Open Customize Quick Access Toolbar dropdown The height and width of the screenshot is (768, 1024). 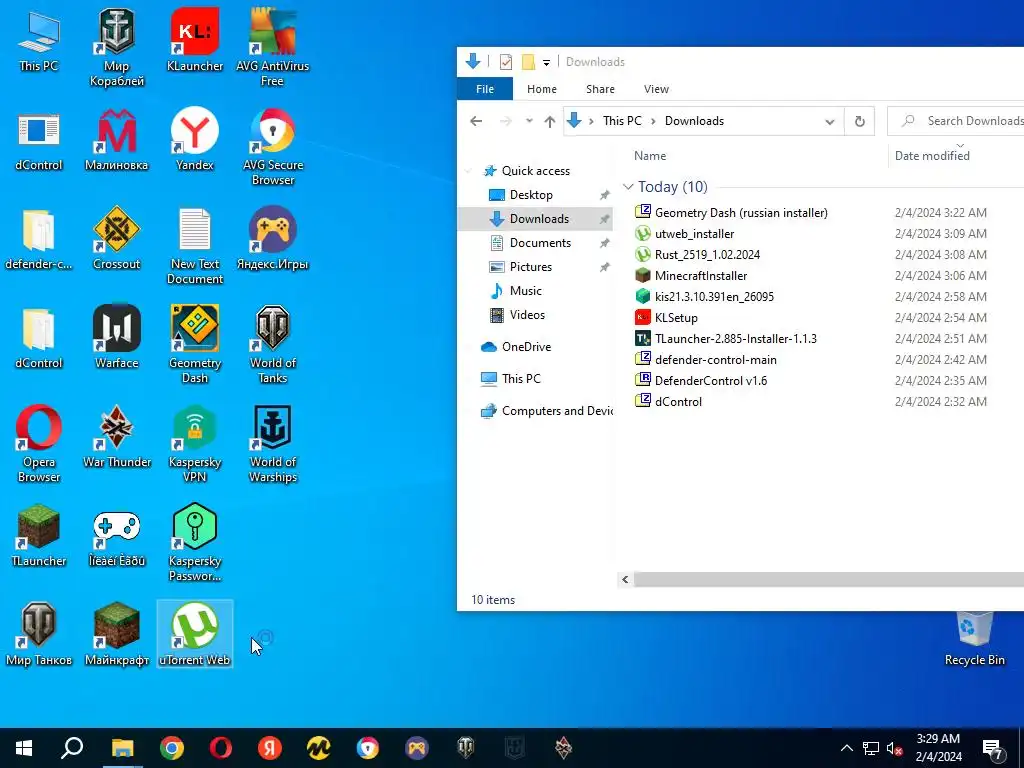[547, 63]
